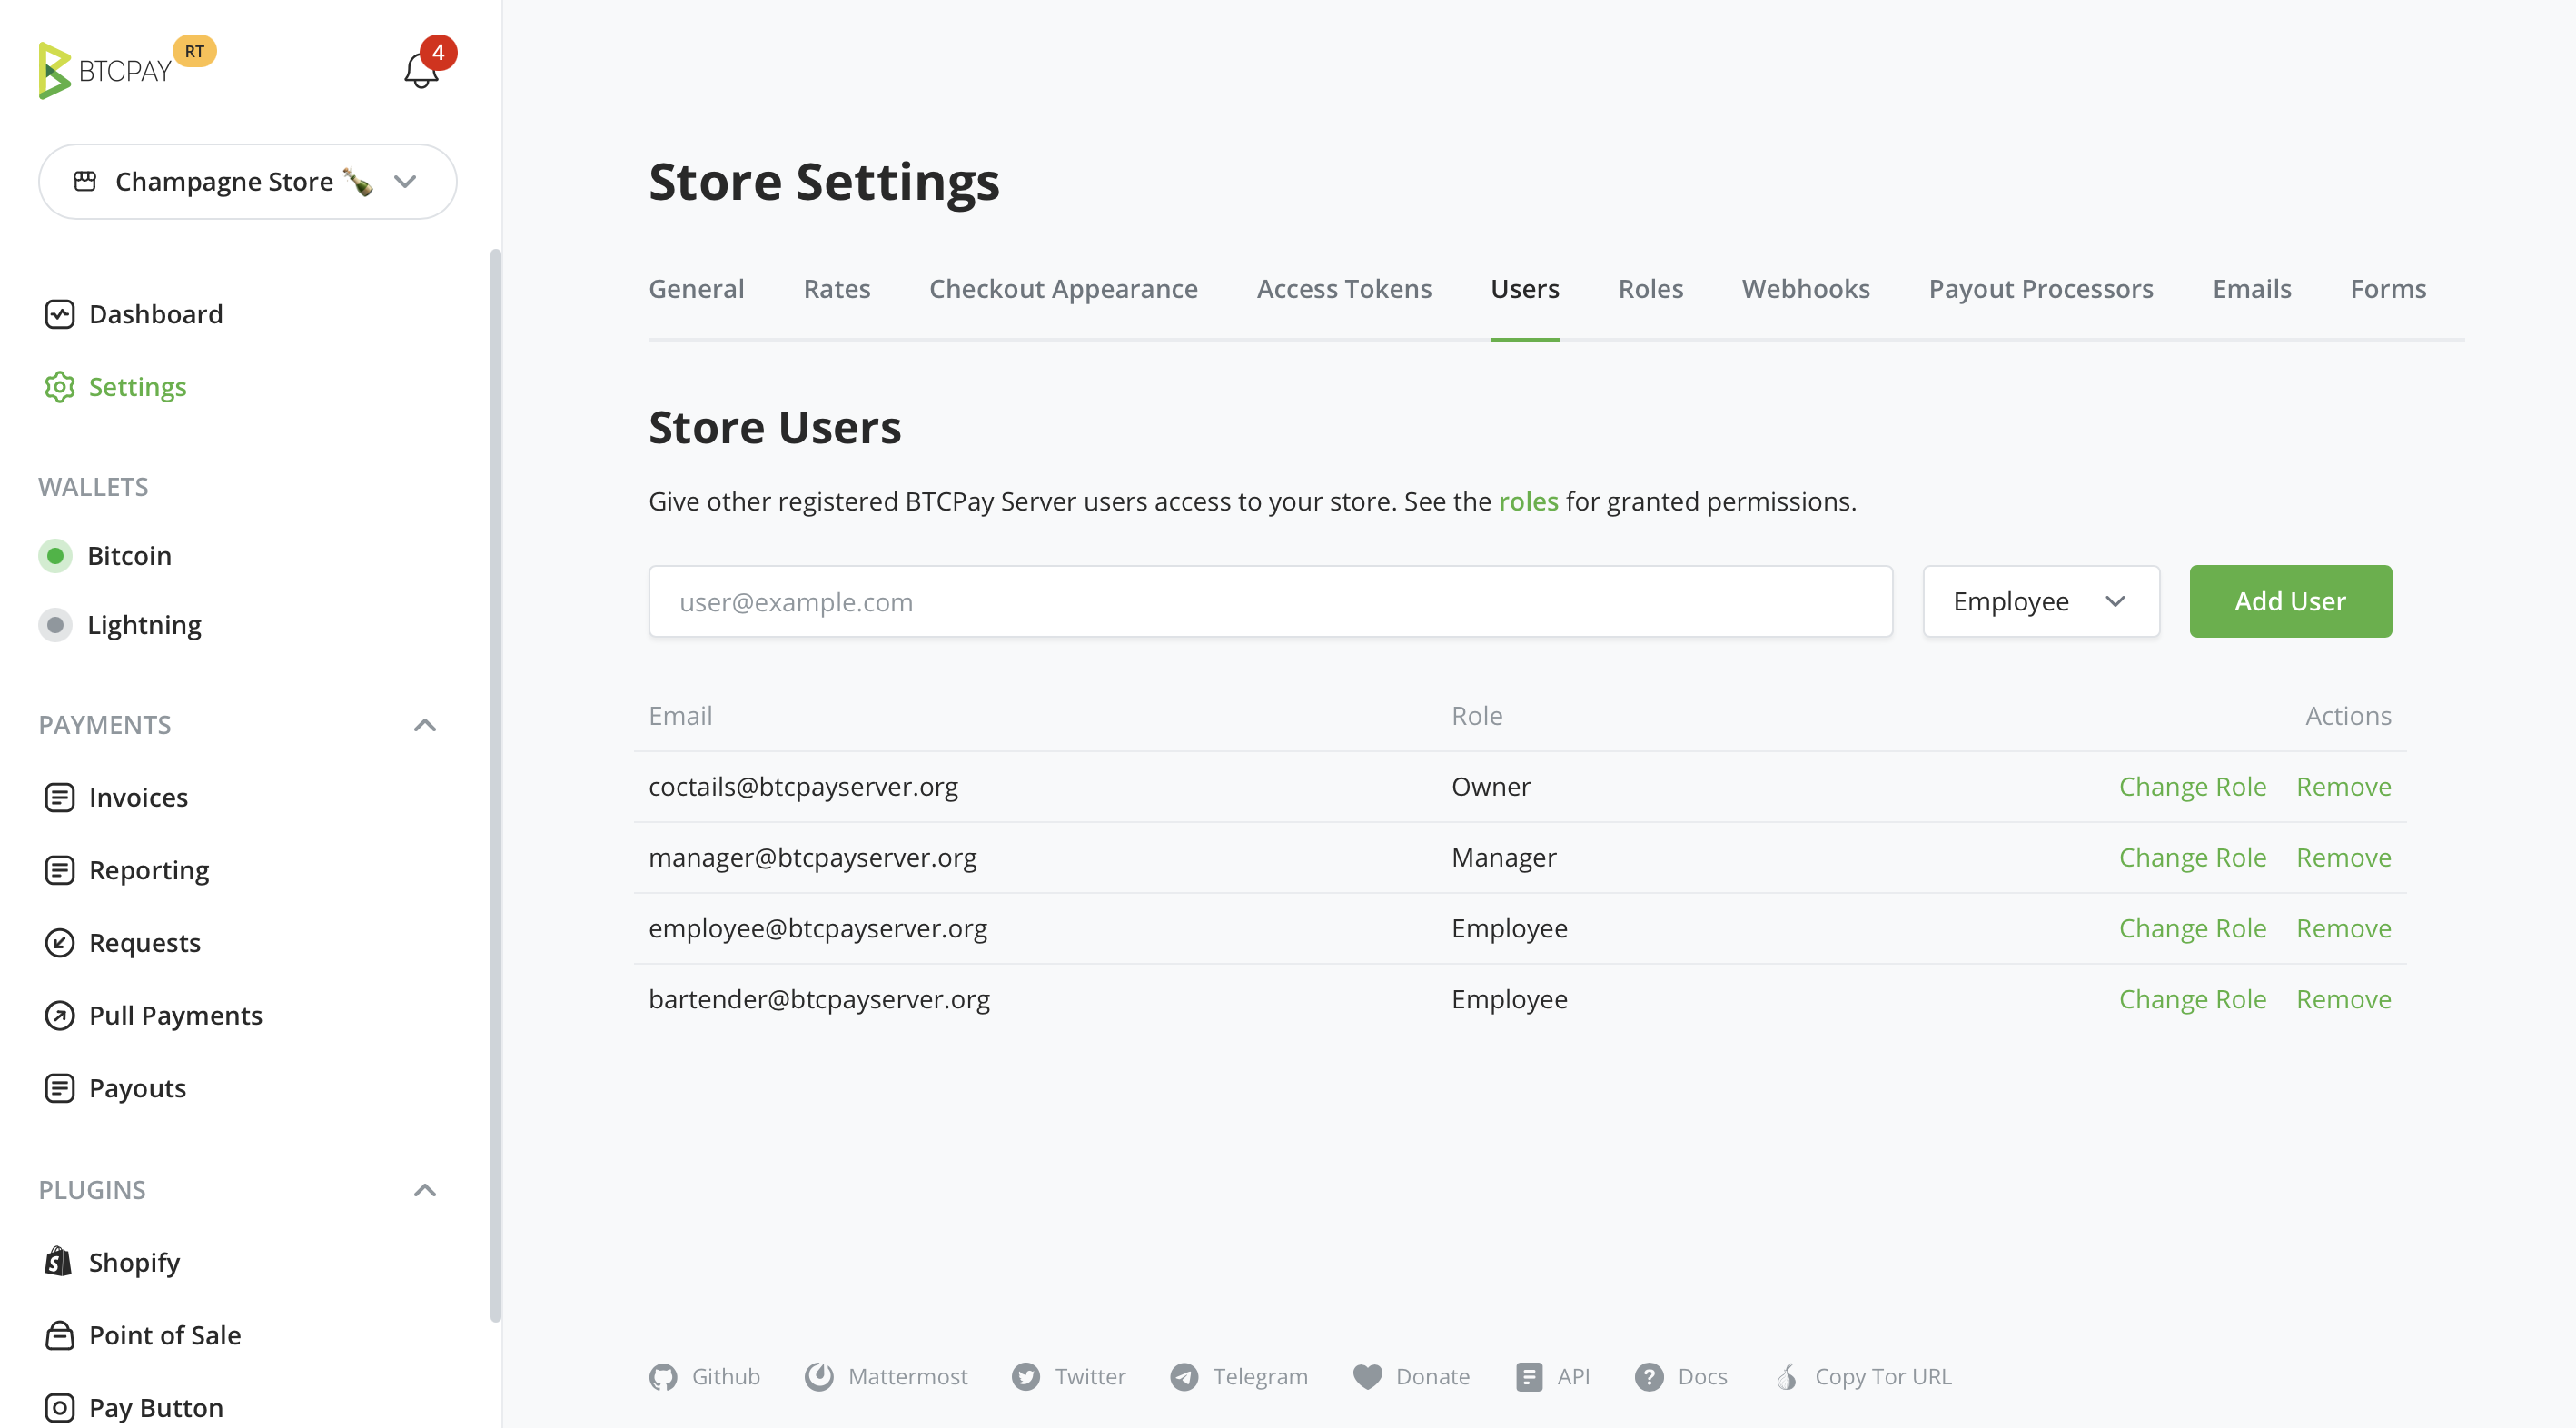The width and height of the screenshot is (2576, 1428).
Task: Remove bartender@btcpayserver.org user
Action: (2344, 1000)
